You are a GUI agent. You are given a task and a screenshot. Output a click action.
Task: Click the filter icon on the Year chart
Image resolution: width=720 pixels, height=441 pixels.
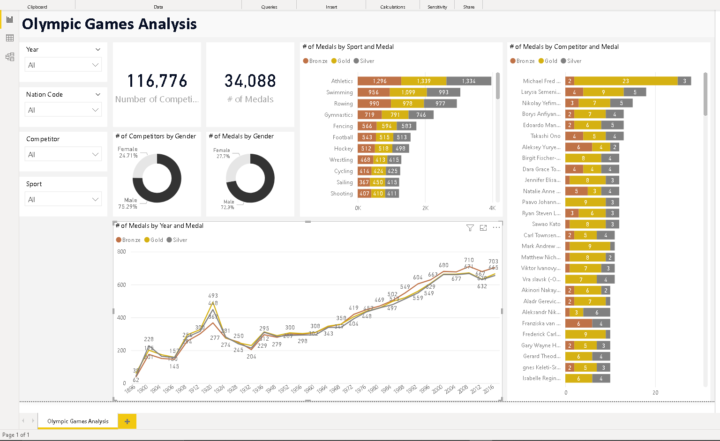point(470,228)
